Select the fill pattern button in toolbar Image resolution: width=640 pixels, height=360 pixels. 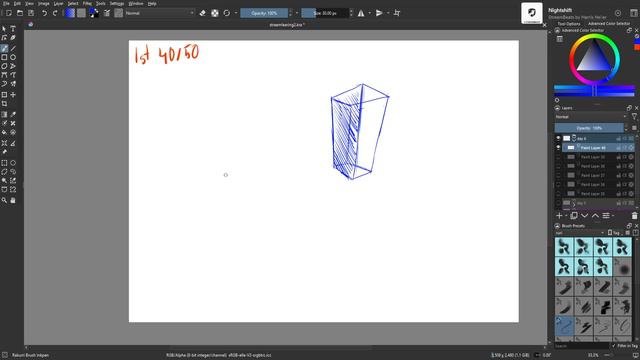82,13
